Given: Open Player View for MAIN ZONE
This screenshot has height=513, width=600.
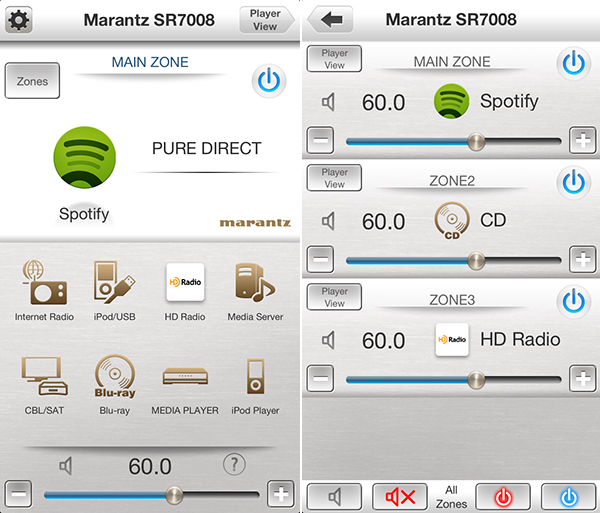Looking at the screenshot, I should coord(334,59).
